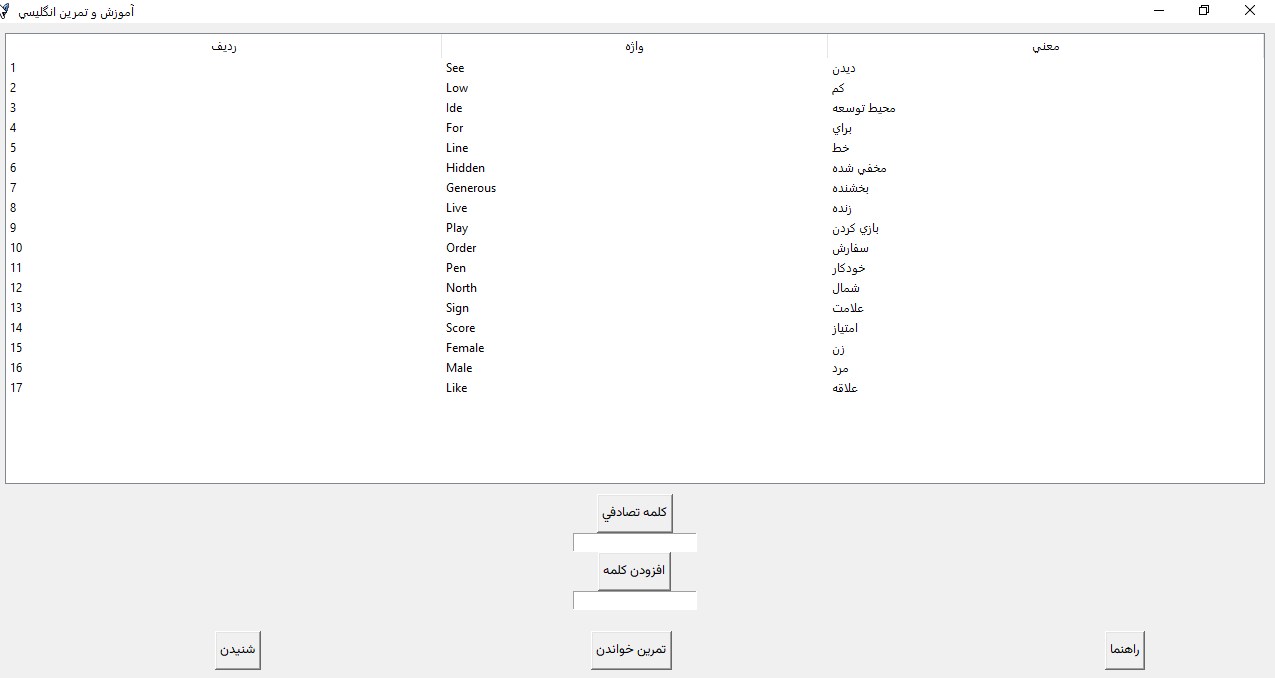Focus the input field below افزودن كلمه
Viewport: 1275px width, 678px height.
point(635,600)
